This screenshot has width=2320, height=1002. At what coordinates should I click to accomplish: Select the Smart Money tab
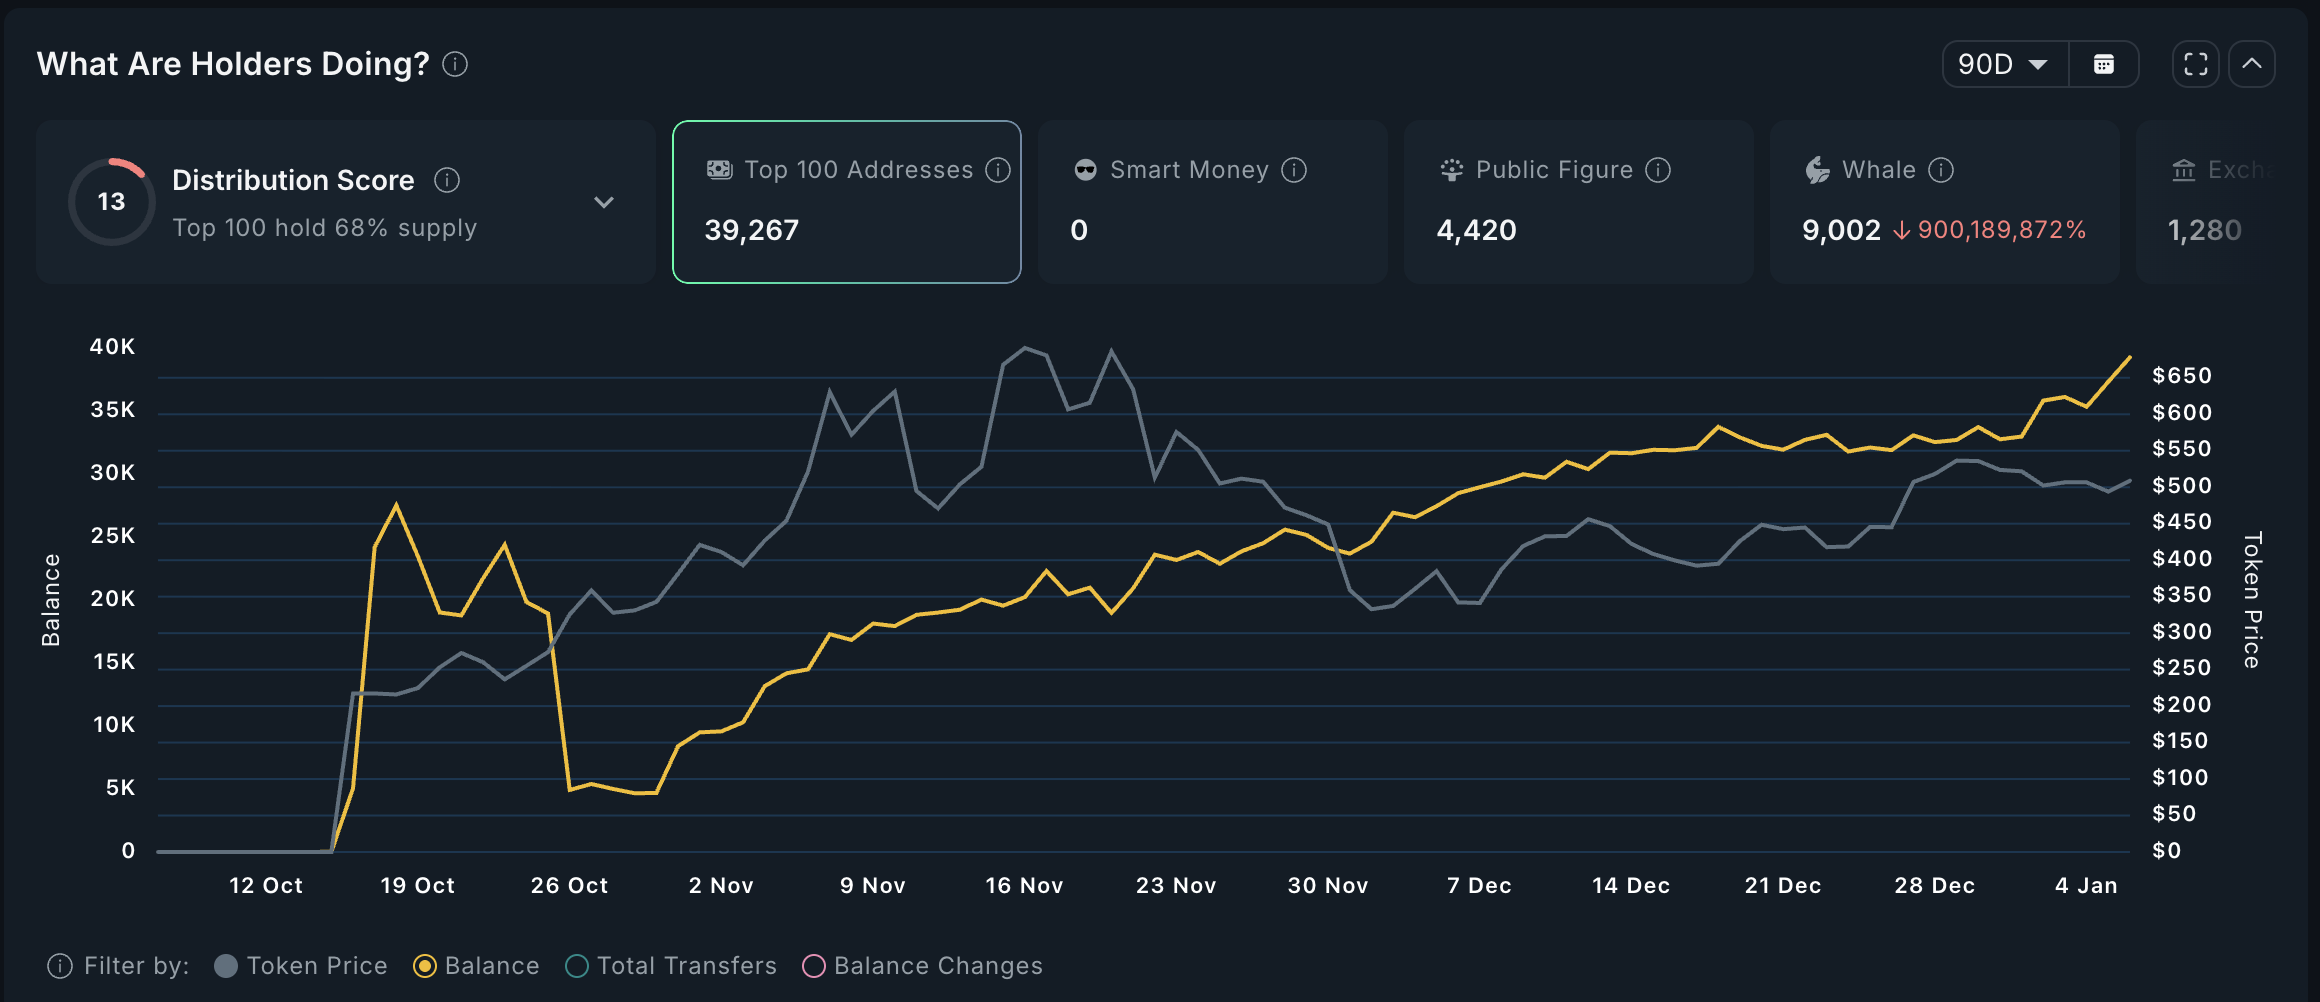(1212, 202)
